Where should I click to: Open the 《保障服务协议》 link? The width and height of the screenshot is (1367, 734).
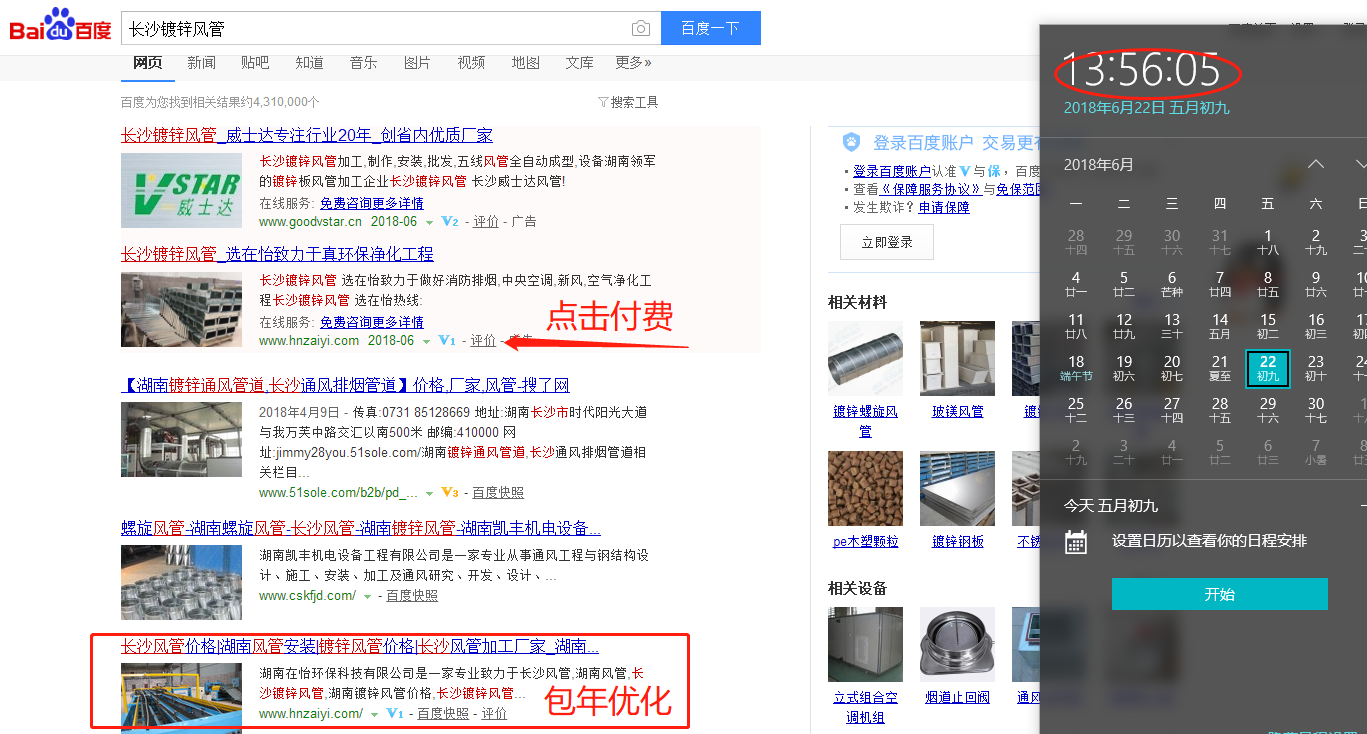coord(931,189)
